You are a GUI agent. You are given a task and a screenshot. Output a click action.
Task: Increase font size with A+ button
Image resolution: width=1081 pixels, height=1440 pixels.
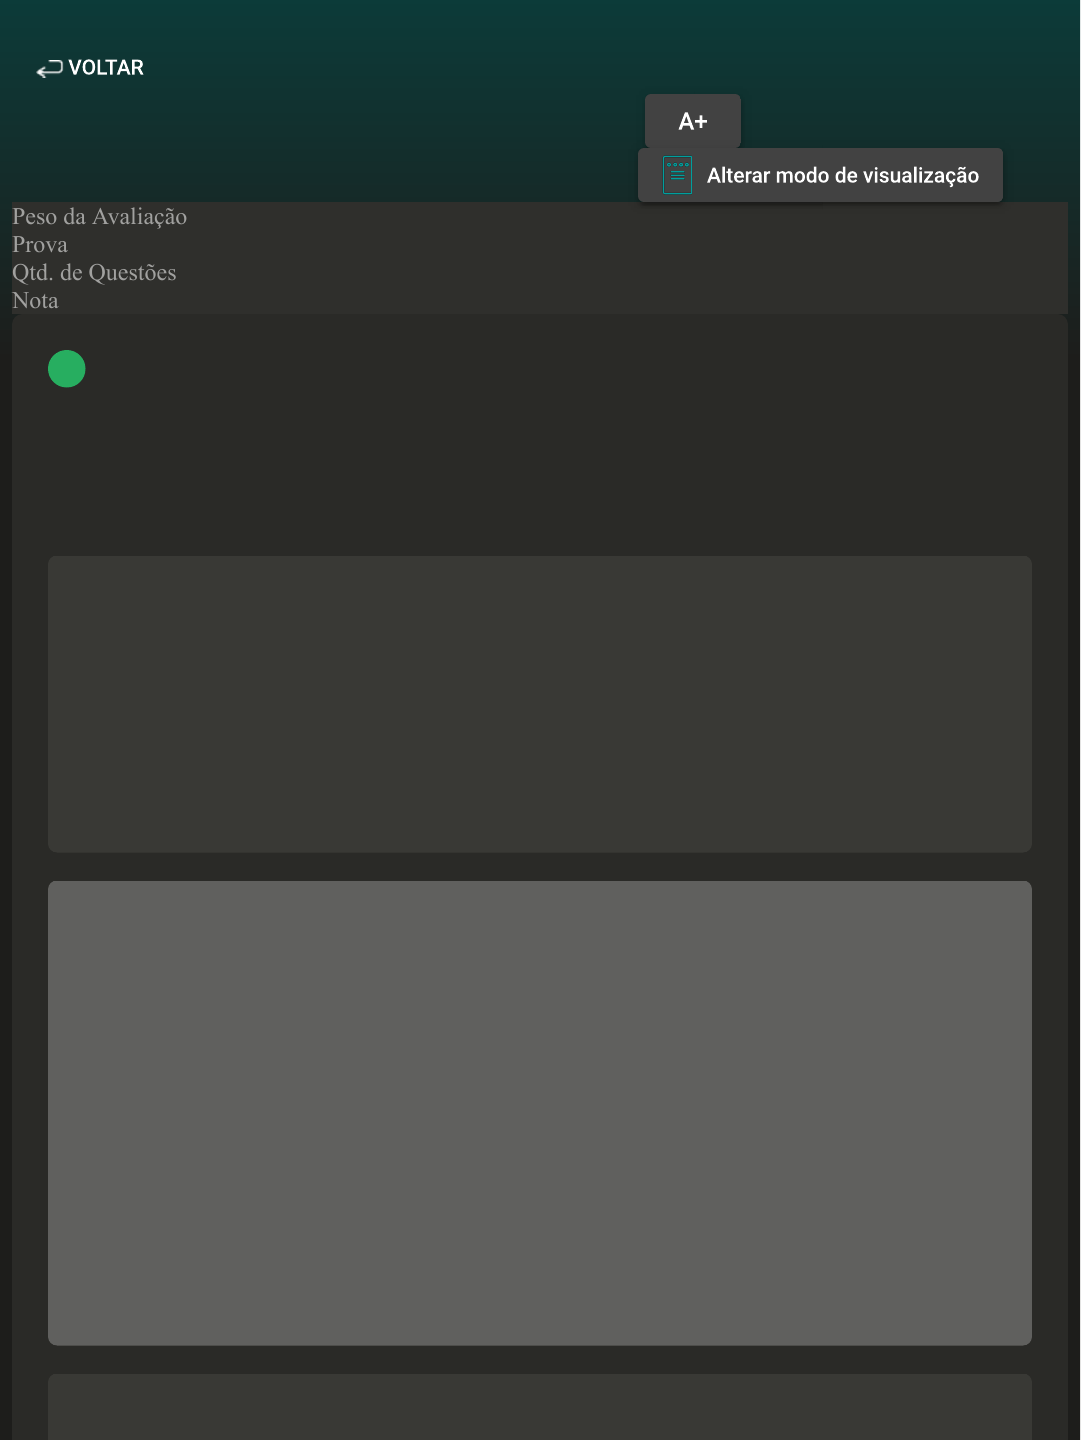pyautogui.click(x=692, y=121)
